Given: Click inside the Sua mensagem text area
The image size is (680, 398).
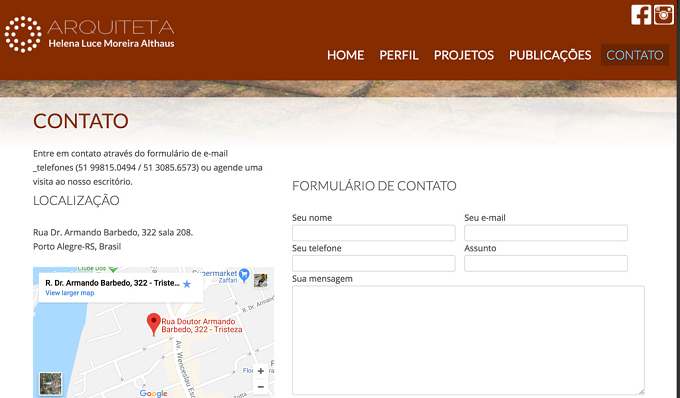Looking at the screenshot, I should pos(468,340).
